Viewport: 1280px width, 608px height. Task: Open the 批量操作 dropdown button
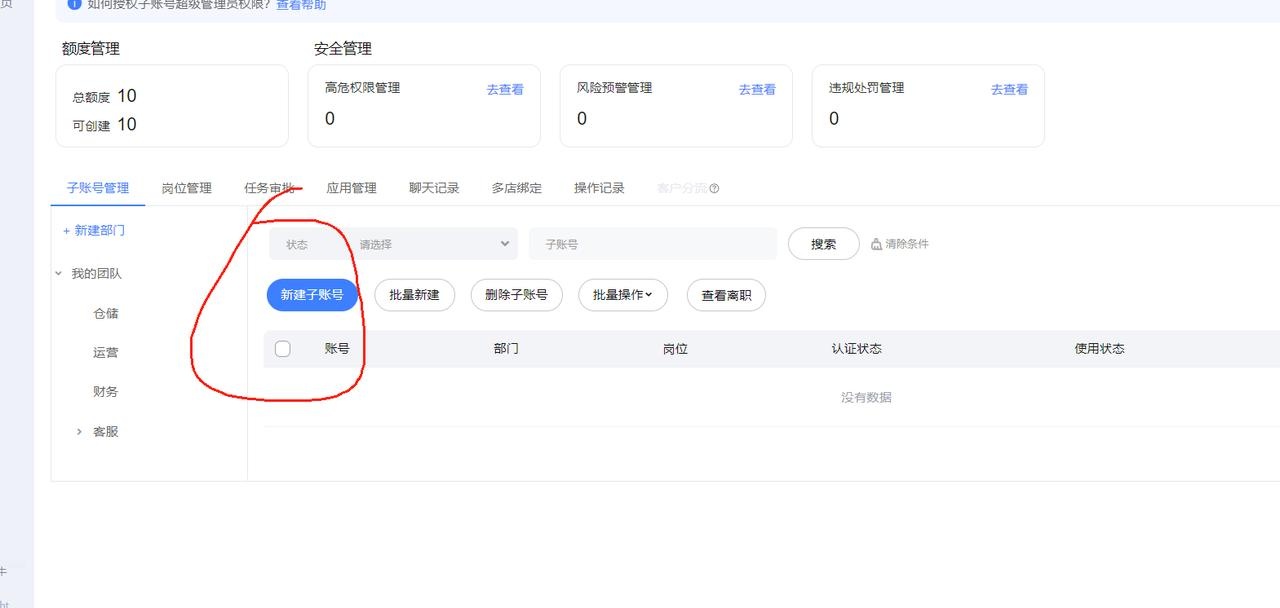623,295
